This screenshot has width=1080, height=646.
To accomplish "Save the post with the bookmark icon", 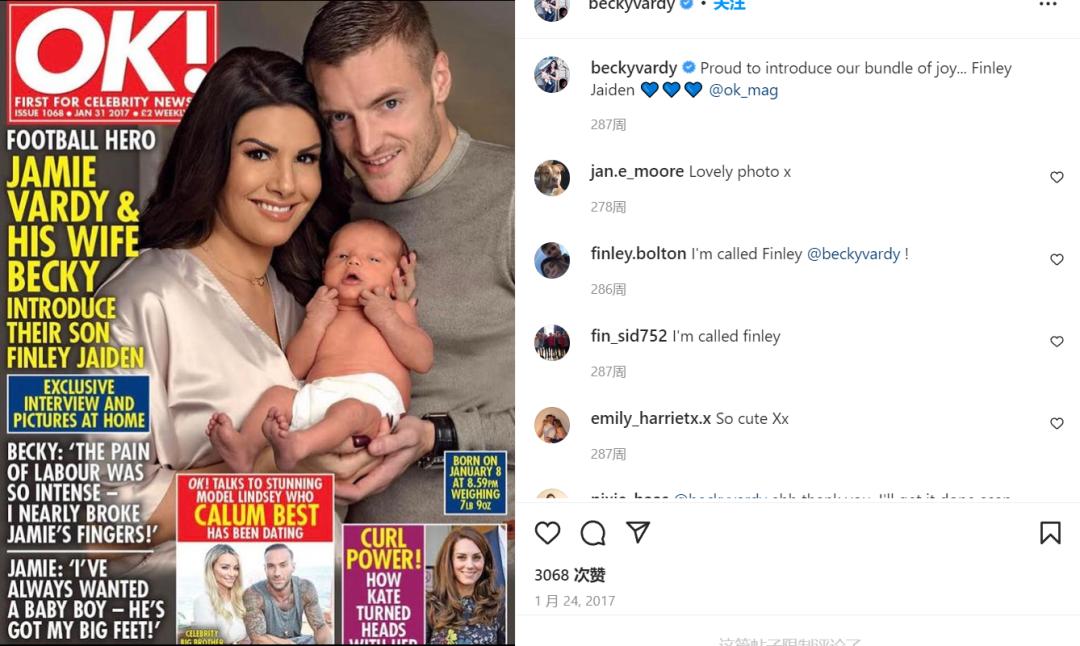I will [x=1050, y=532].
